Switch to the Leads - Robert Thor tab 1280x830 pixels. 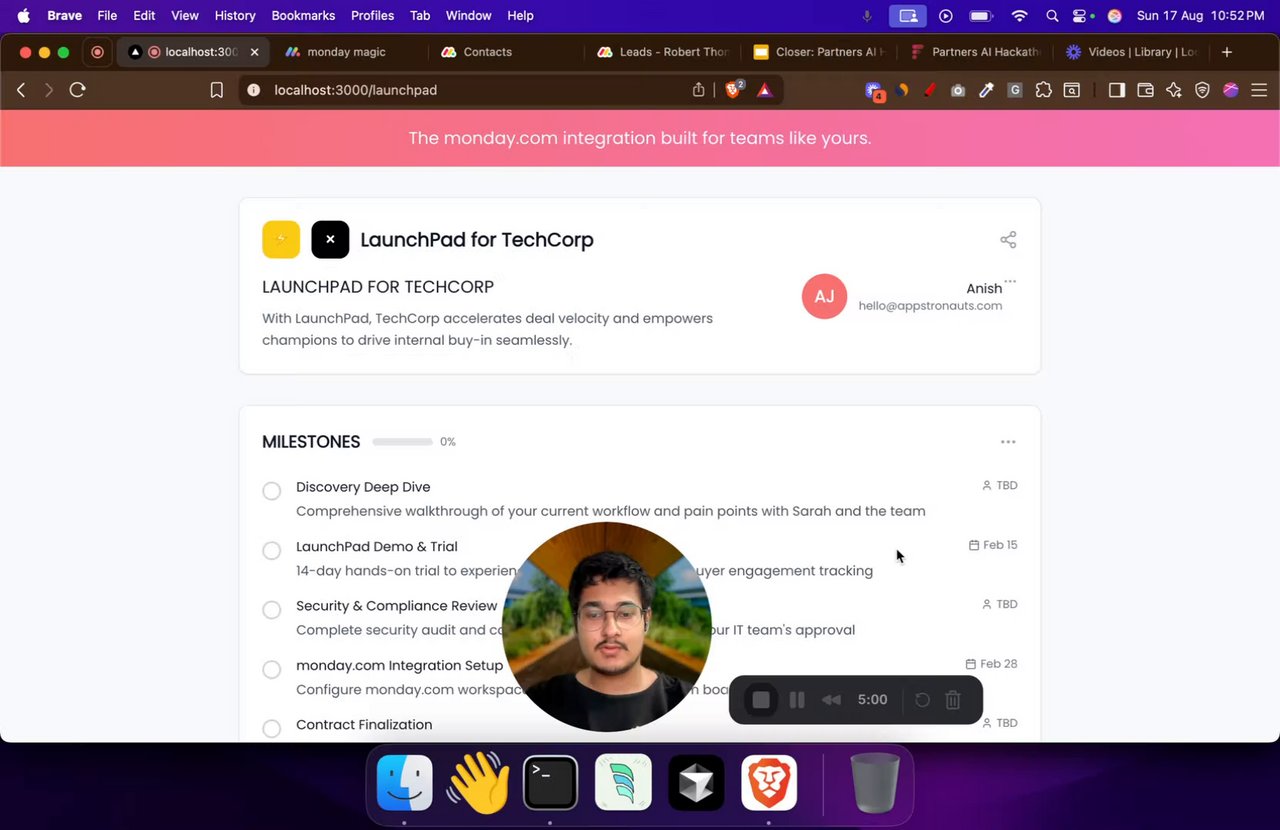(664, 52)
